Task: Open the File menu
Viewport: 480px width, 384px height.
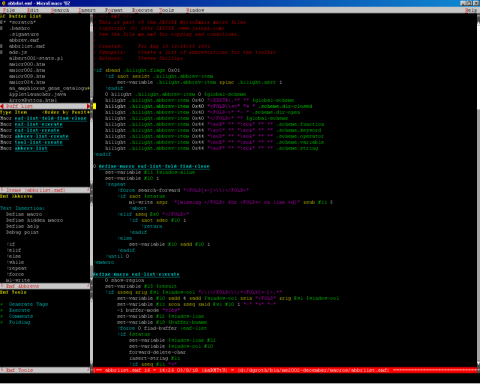Action: (x=9, y=10)
